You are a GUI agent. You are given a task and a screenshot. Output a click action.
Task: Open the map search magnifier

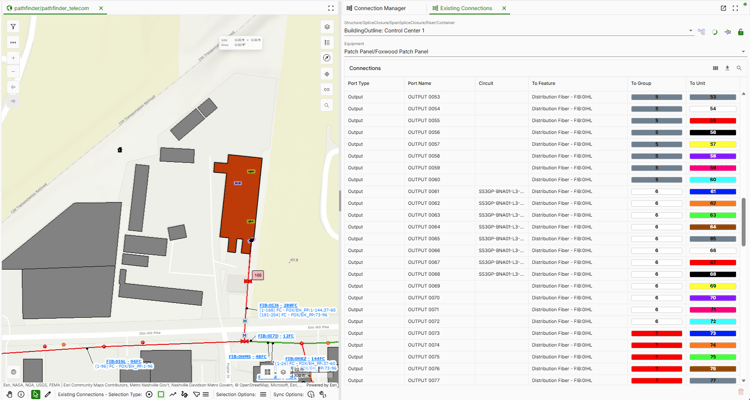tap(327, 105)
